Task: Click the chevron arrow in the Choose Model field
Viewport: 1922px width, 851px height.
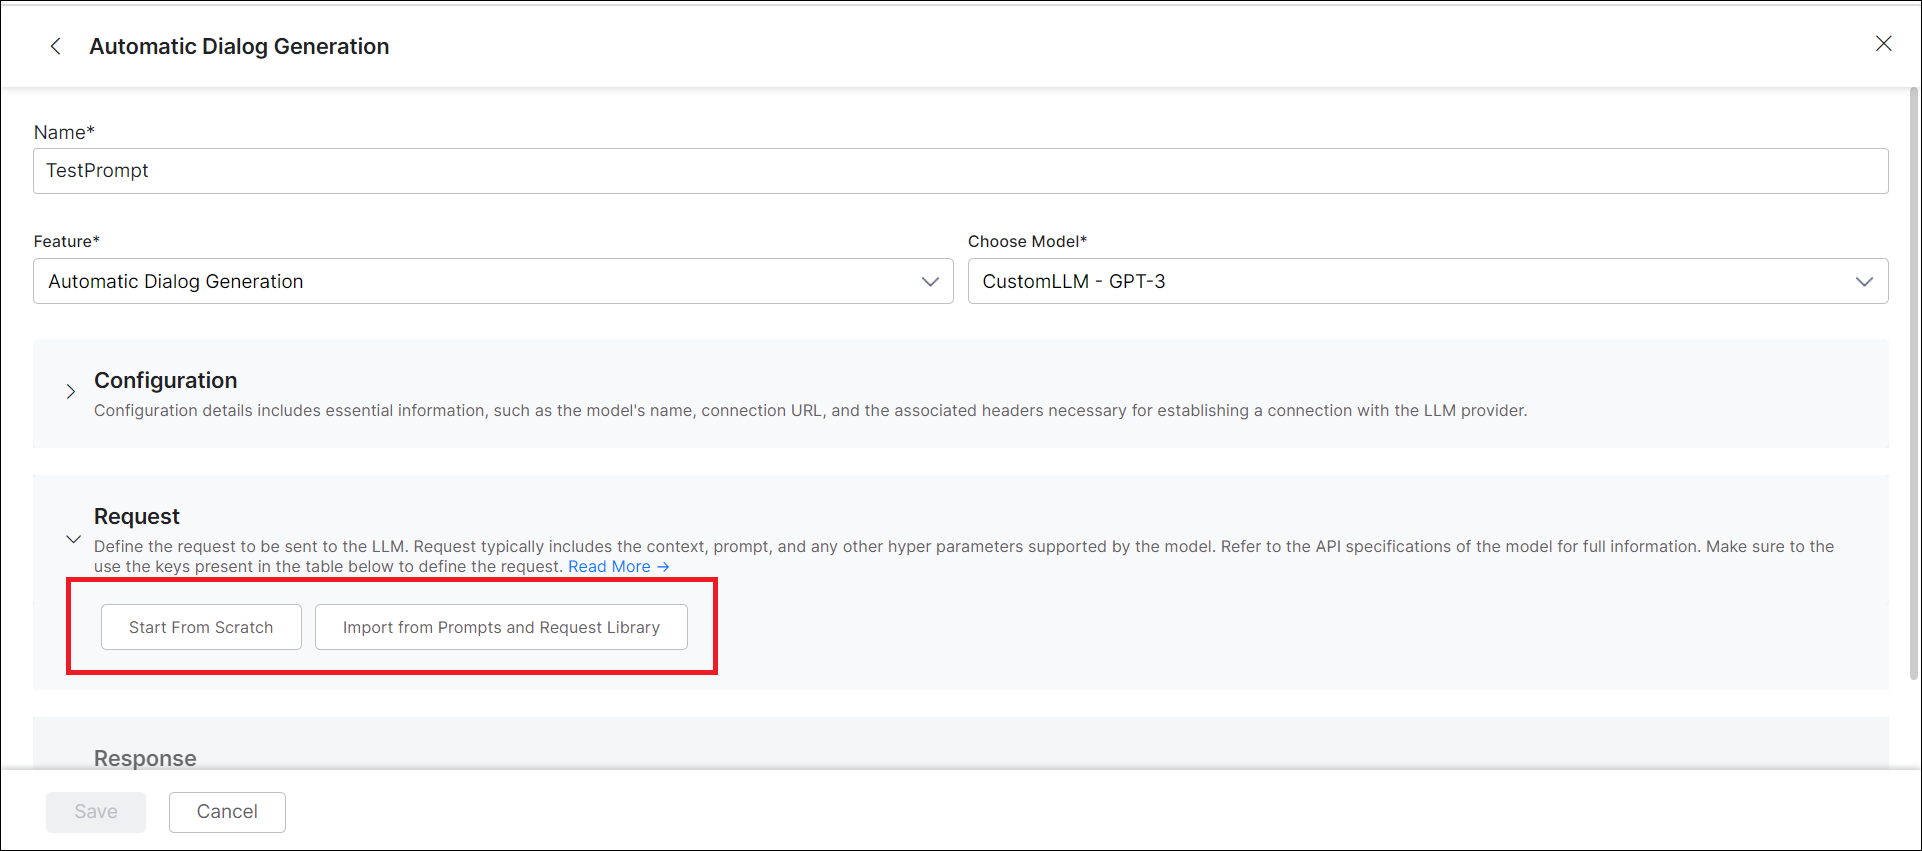Action: [x=1864, y=282]
